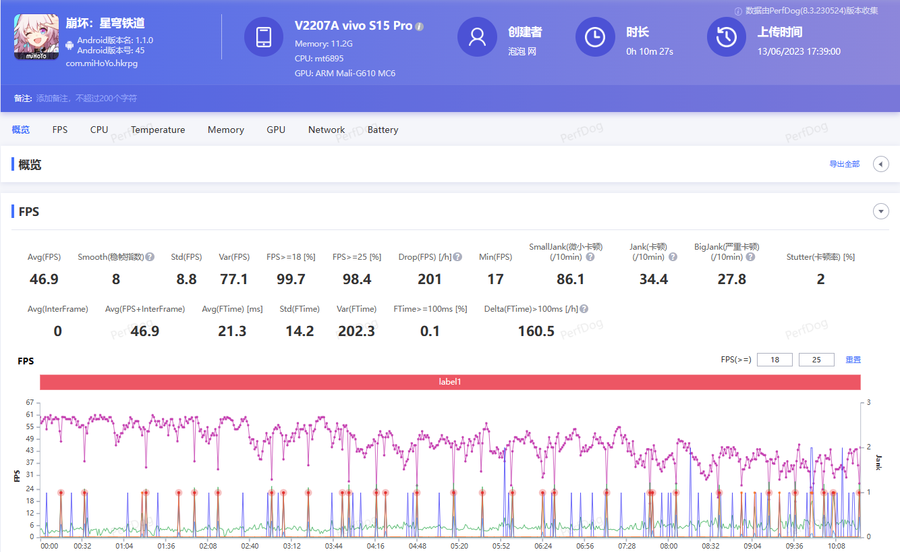The height and width of the screenshot is (552, 900).
Task: Click the duration clock icon
Action: coord(595,37)
